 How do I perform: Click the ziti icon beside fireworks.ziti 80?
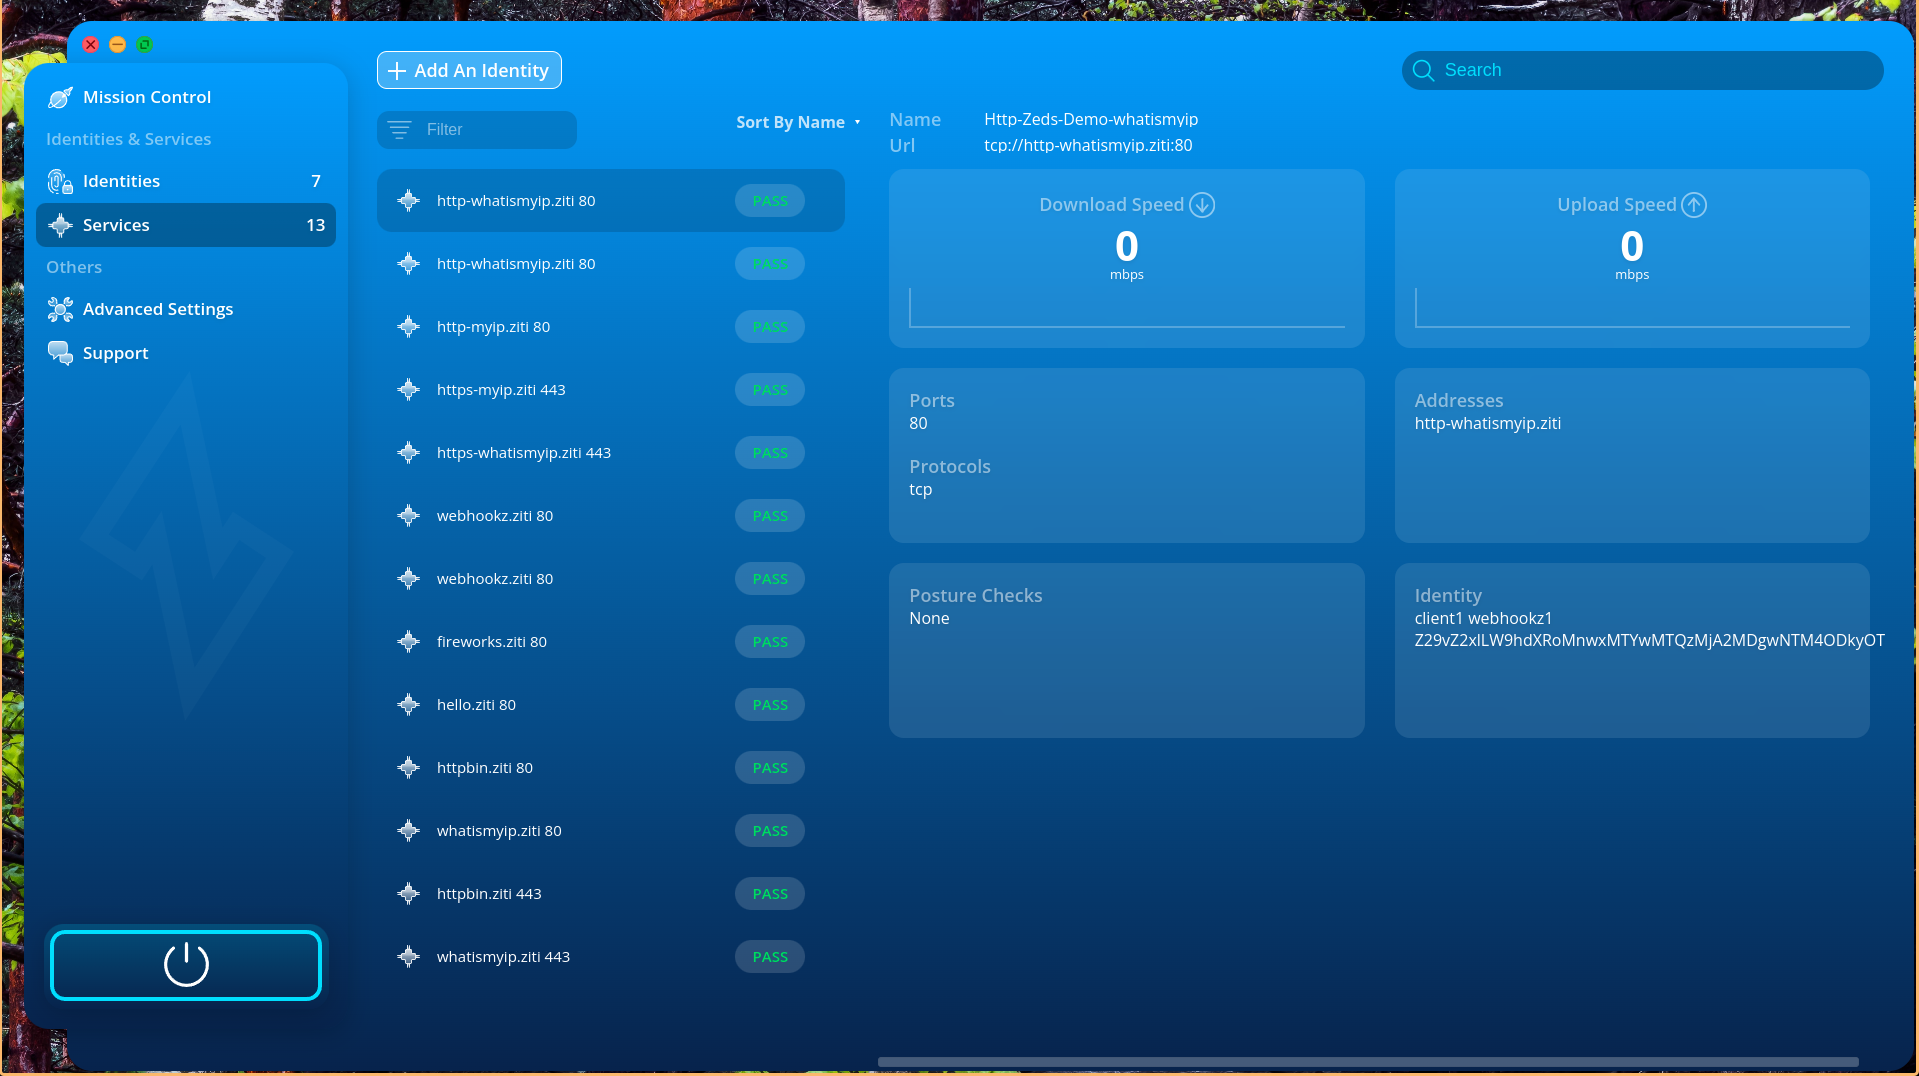408,641
